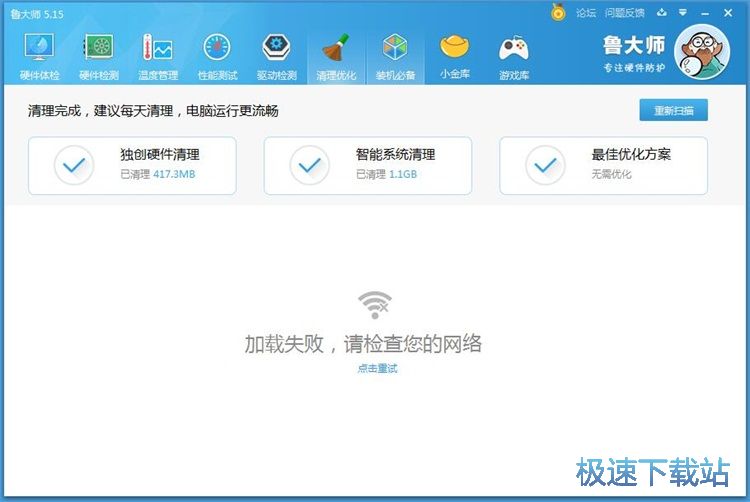750x502 pixels.
Task: Open the 温度管理 temperature management tab
Action: (158, 57)
